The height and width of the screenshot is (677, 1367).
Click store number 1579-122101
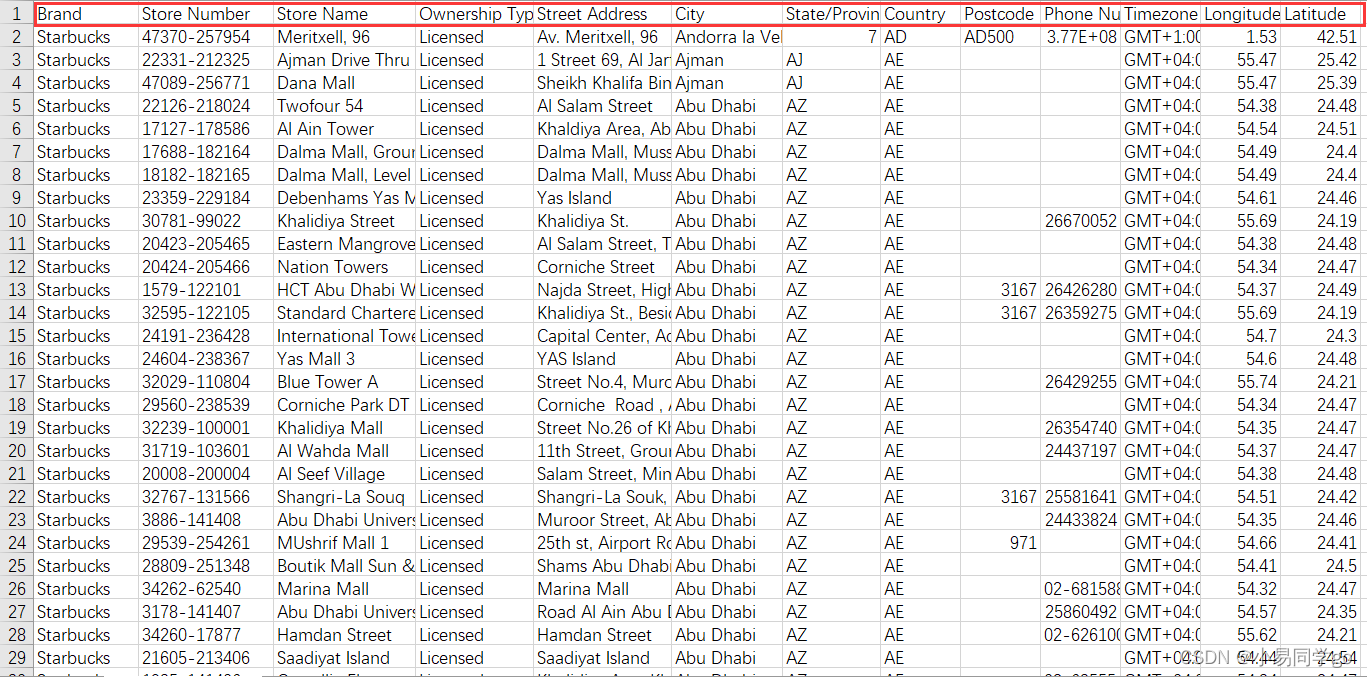pos(206,290)
